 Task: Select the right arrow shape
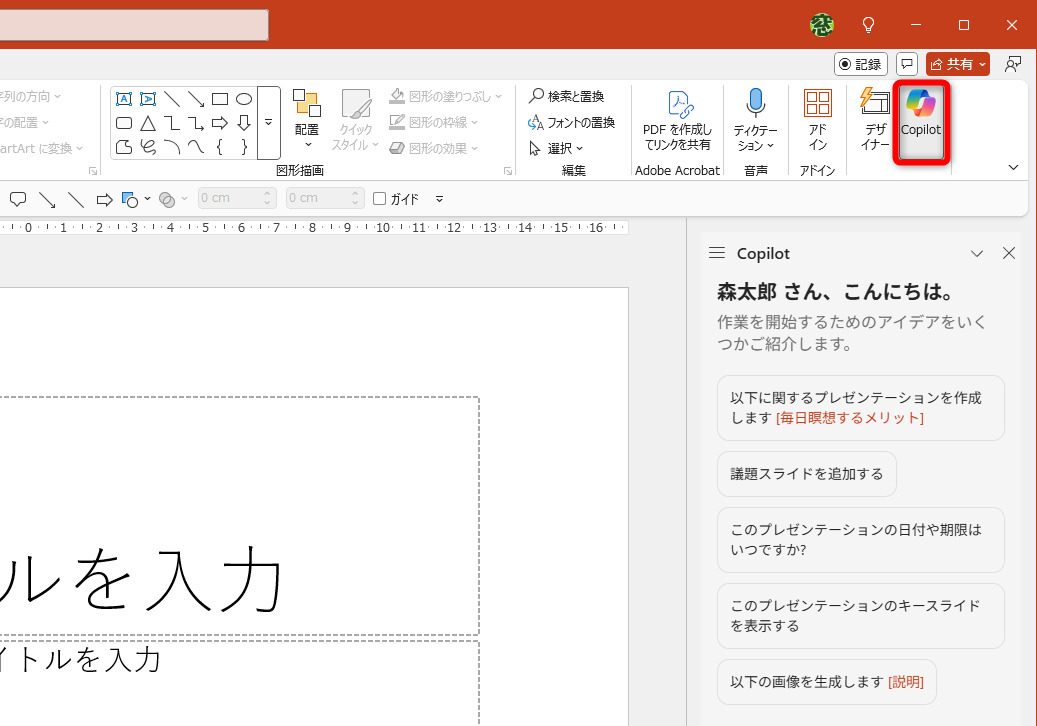pos(219,123)
